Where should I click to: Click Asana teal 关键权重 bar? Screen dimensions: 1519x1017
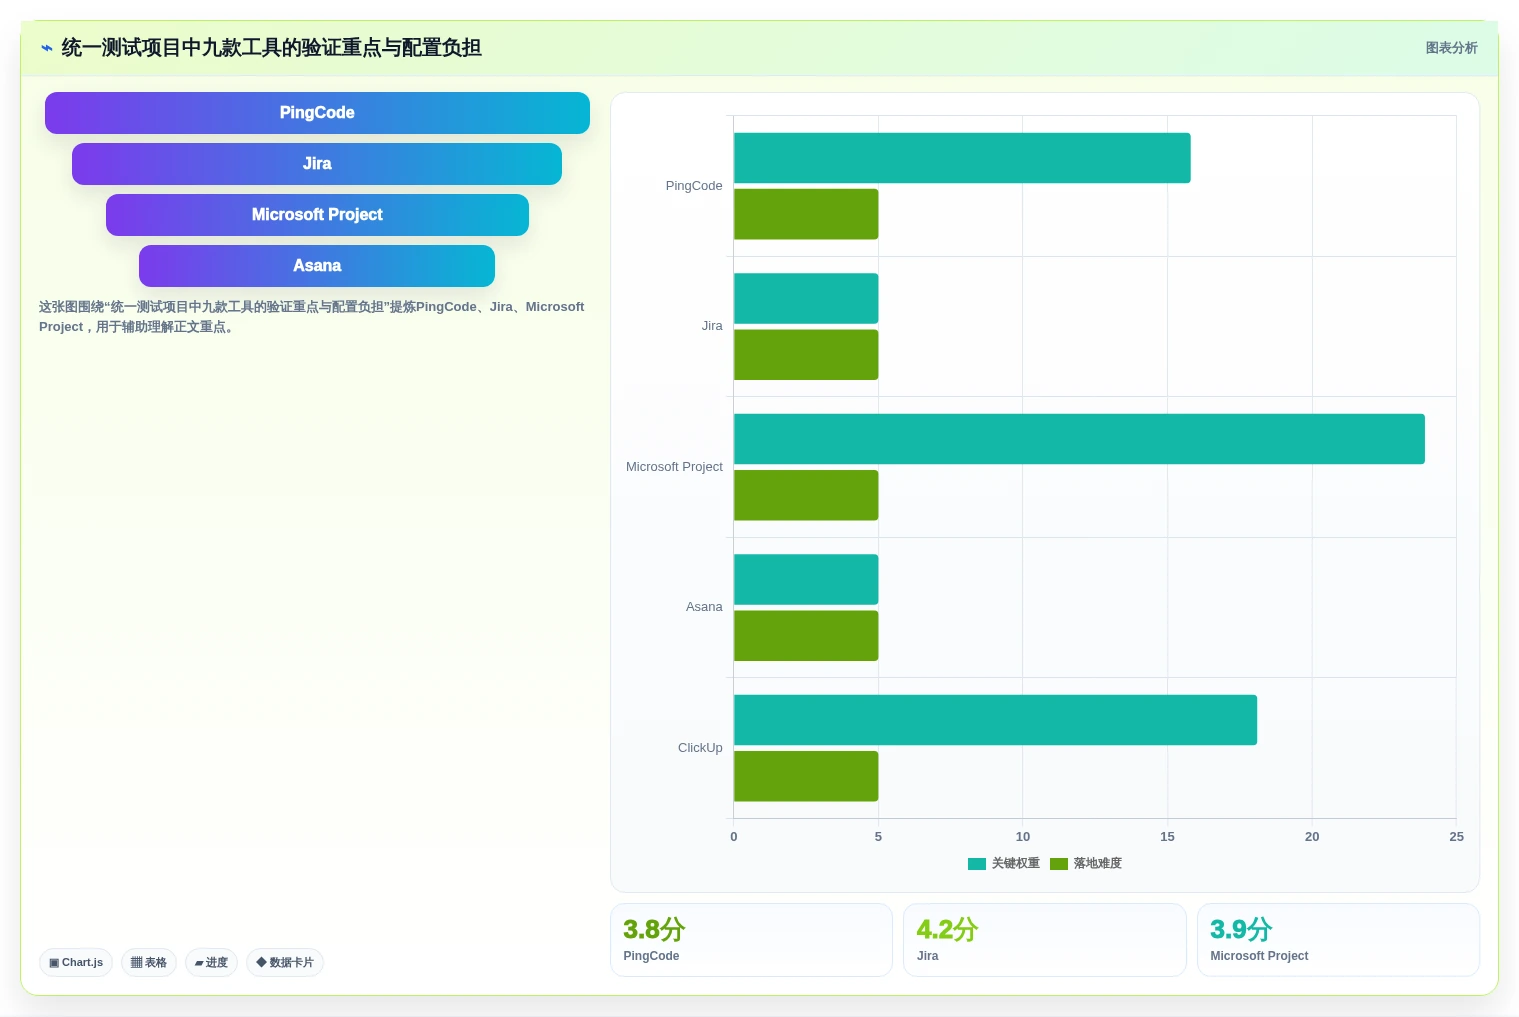coord(806,579)
